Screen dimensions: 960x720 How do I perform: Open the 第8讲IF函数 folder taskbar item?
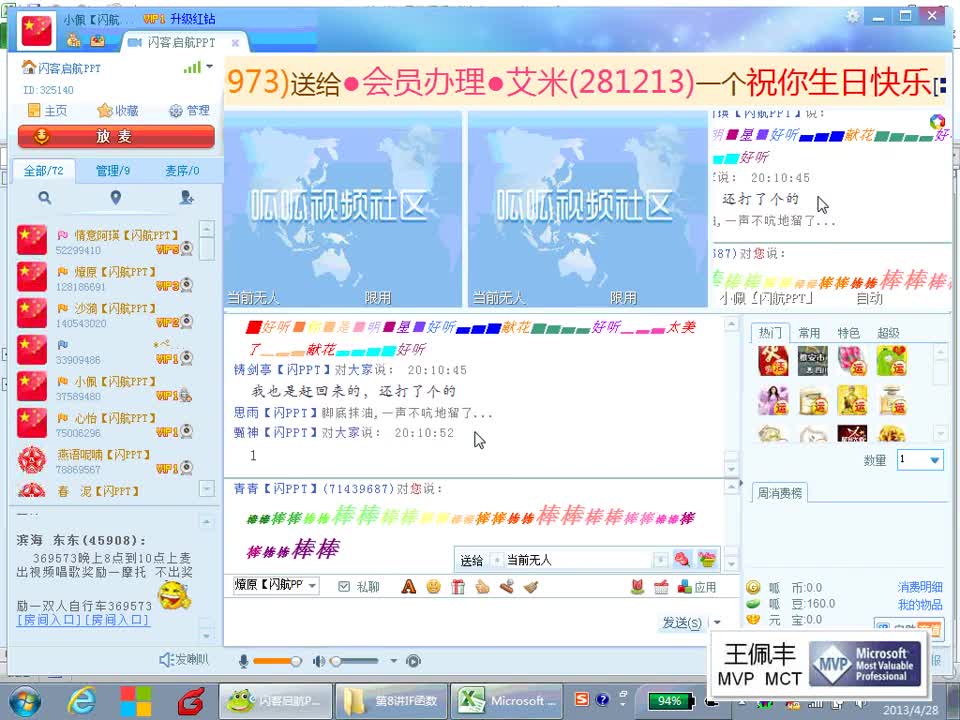point(392,701)
